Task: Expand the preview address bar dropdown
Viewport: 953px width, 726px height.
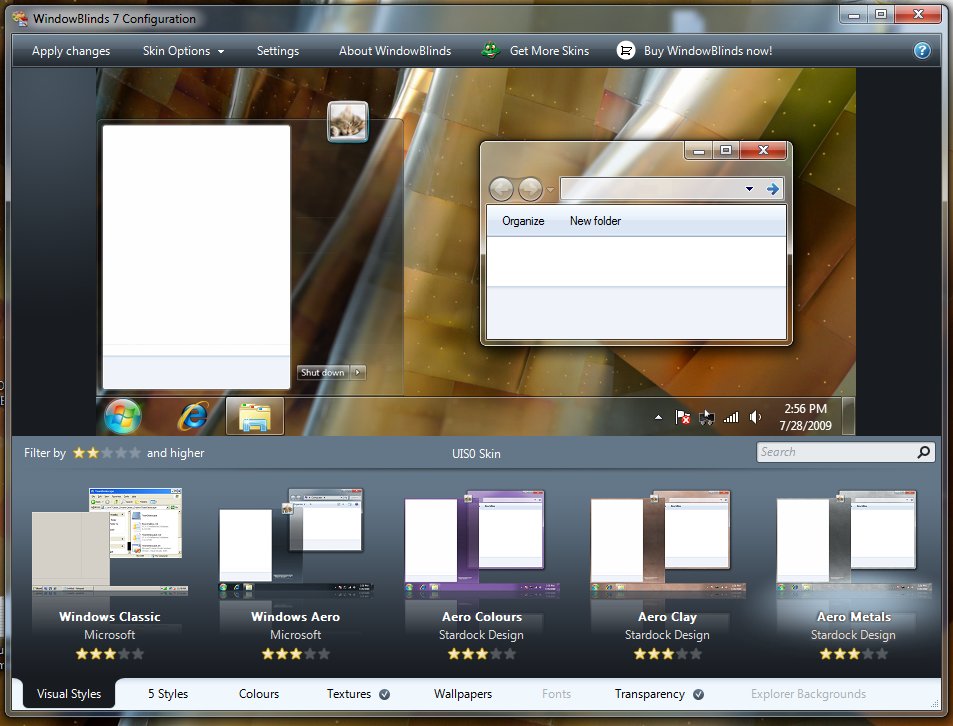Action: click(749, 189)
